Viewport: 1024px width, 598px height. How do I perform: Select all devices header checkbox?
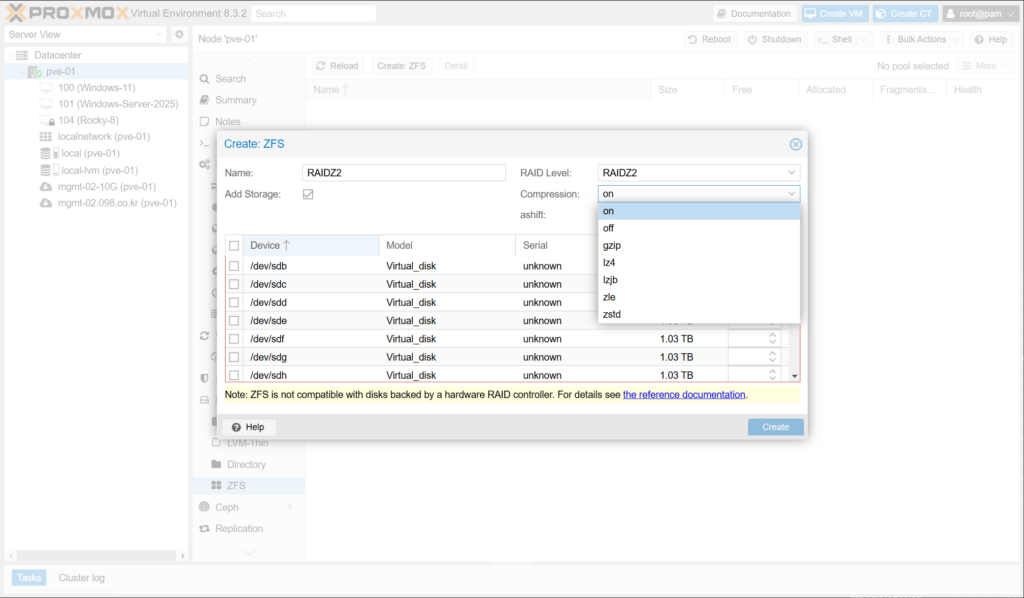click(x=234, y=245)
